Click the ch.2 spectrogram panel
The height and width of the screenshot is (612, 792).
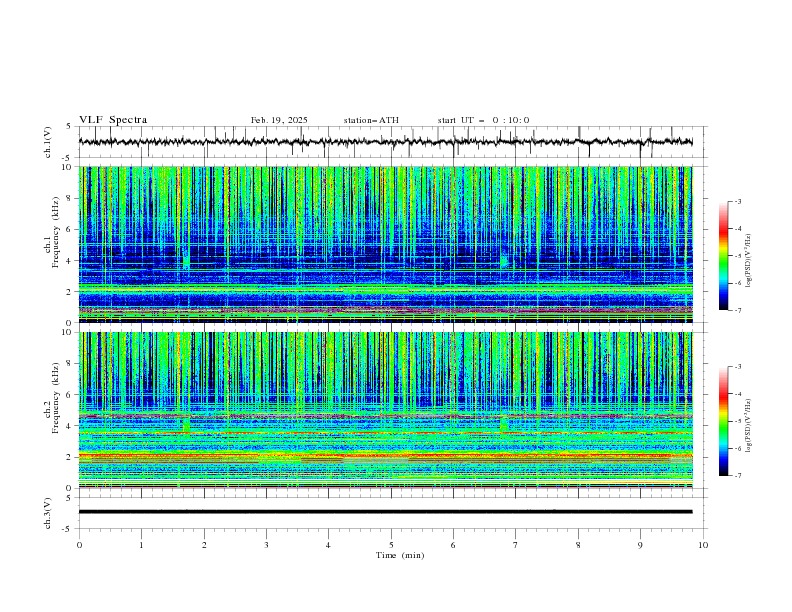tap(385, 410)
